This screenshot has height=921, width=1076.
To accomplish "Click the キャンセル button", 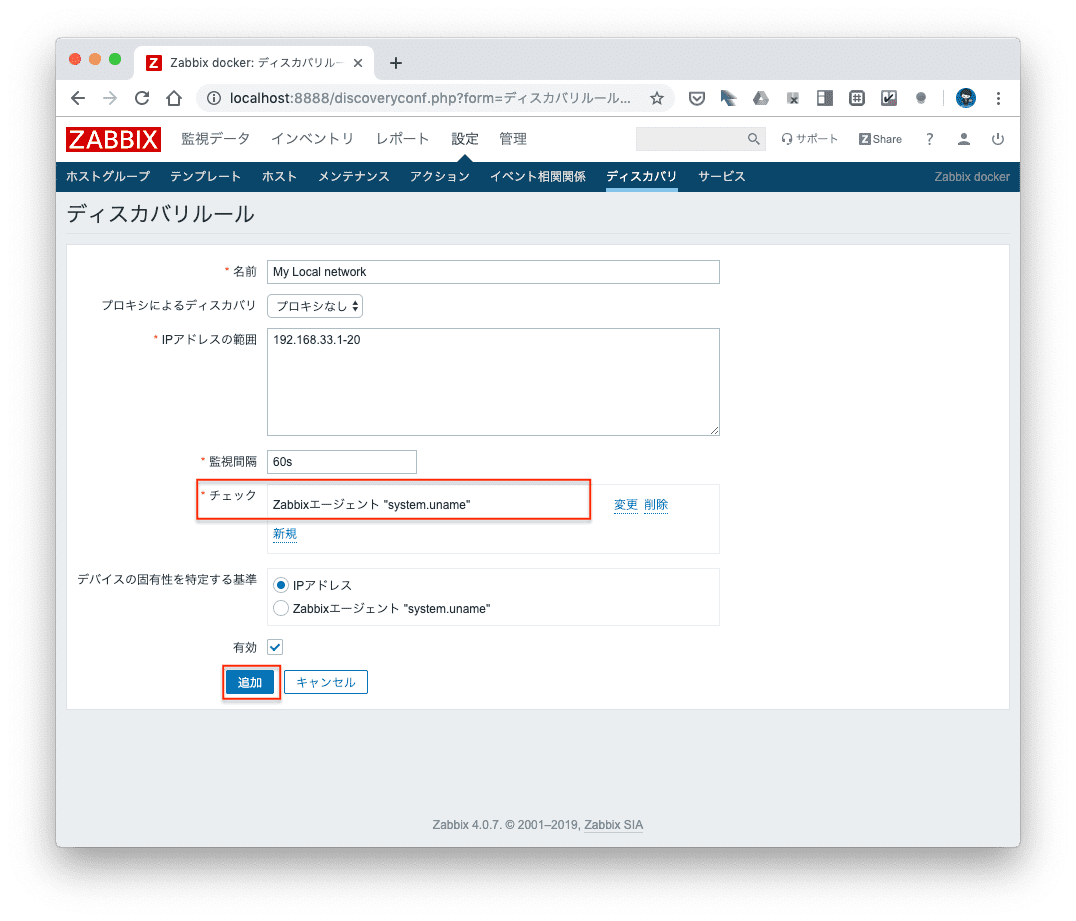I will (326, 682).
